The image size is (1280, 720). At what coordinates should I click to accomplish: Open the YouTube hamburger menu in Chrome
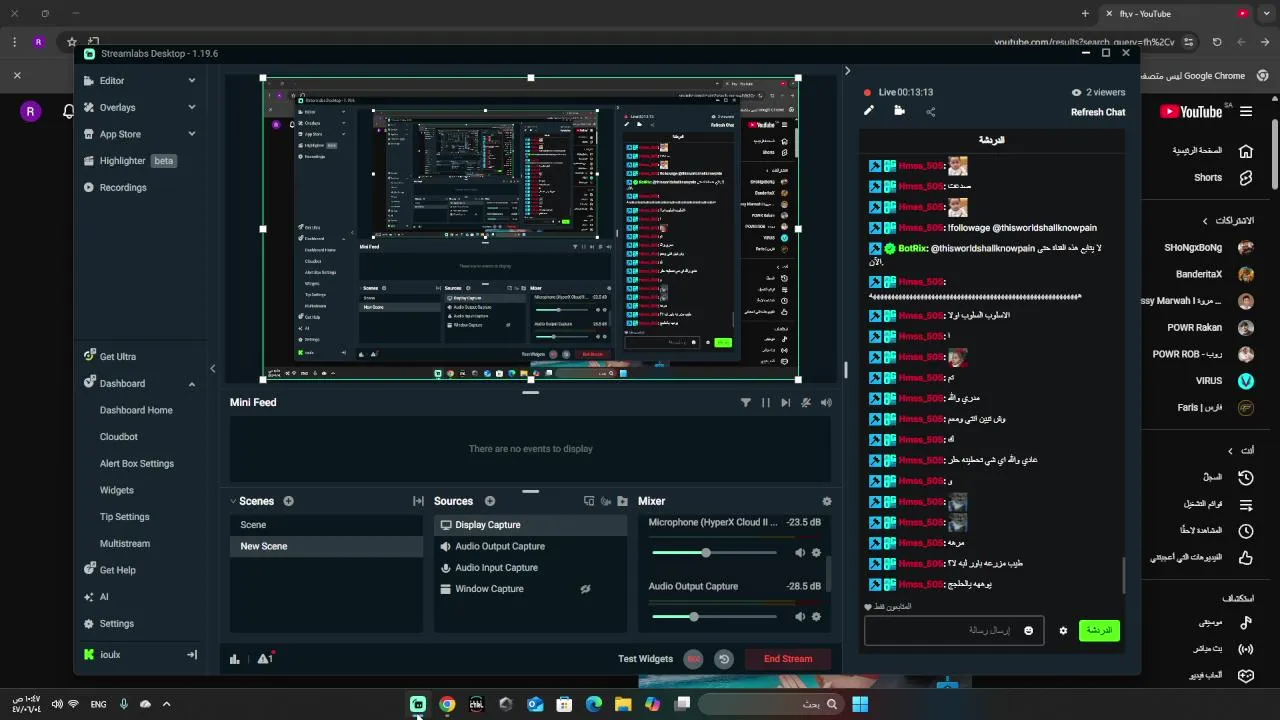1246,112
